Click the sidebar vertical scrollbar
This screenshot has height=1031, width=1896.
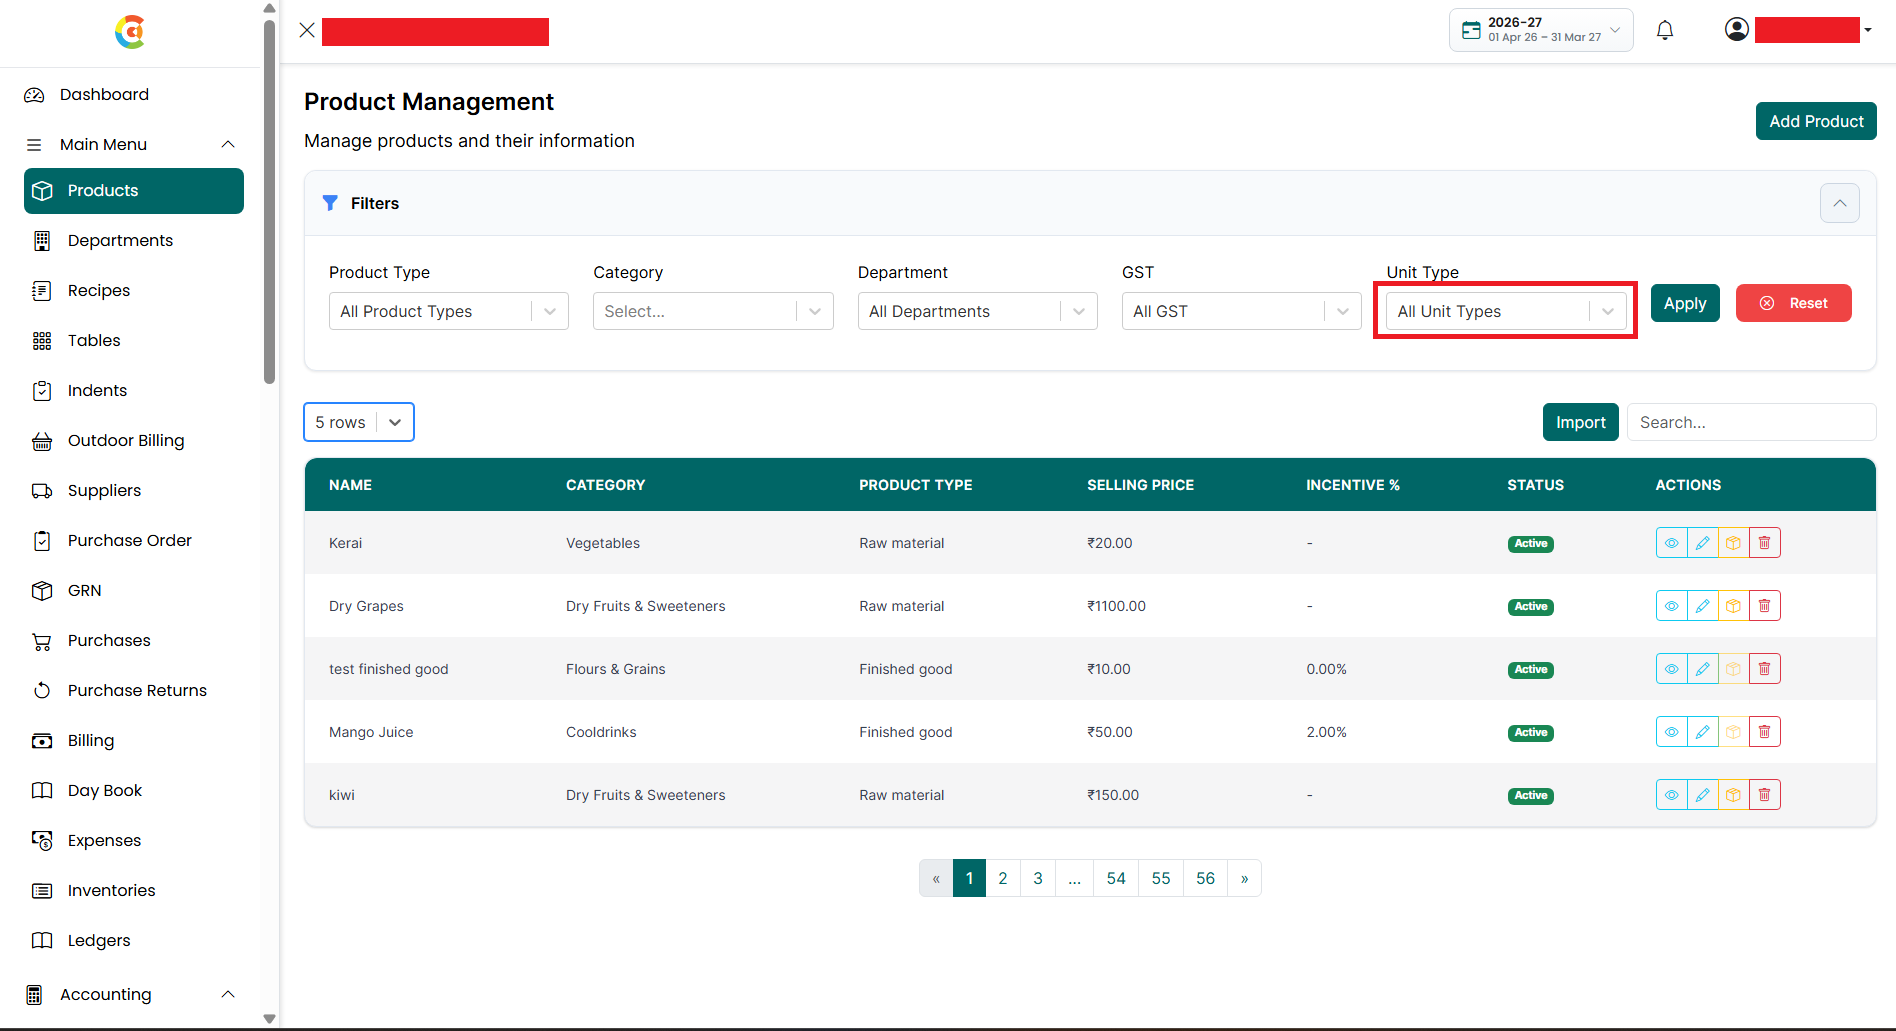269,200
